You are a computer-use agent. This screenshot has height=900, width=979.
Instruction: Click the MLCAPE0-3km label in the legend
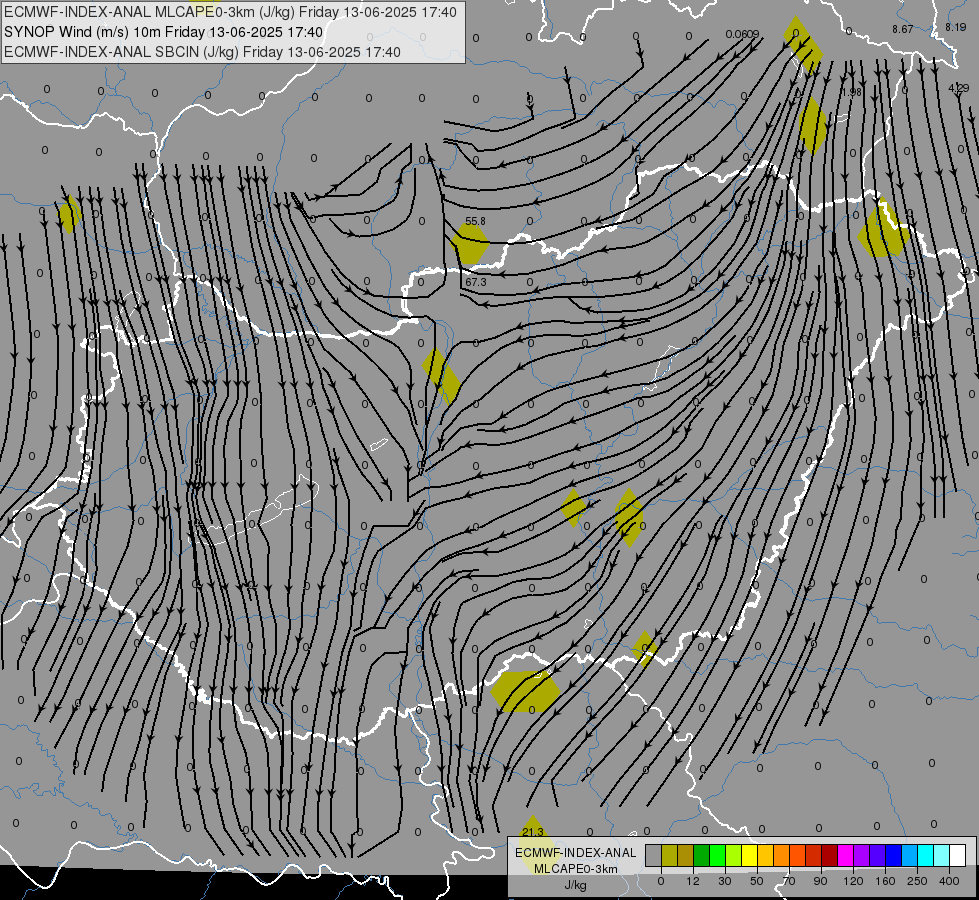point(576,869)
